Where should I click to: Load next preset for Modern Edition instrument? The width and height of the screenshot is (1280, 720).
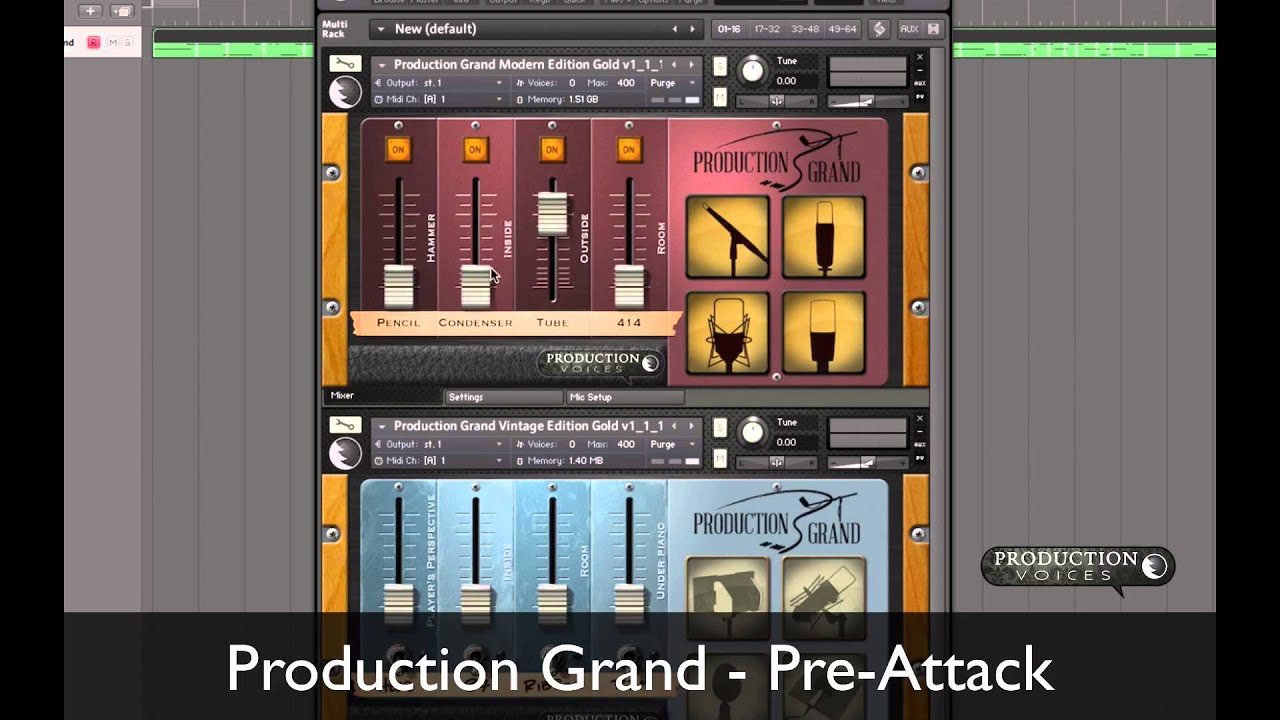691,65
